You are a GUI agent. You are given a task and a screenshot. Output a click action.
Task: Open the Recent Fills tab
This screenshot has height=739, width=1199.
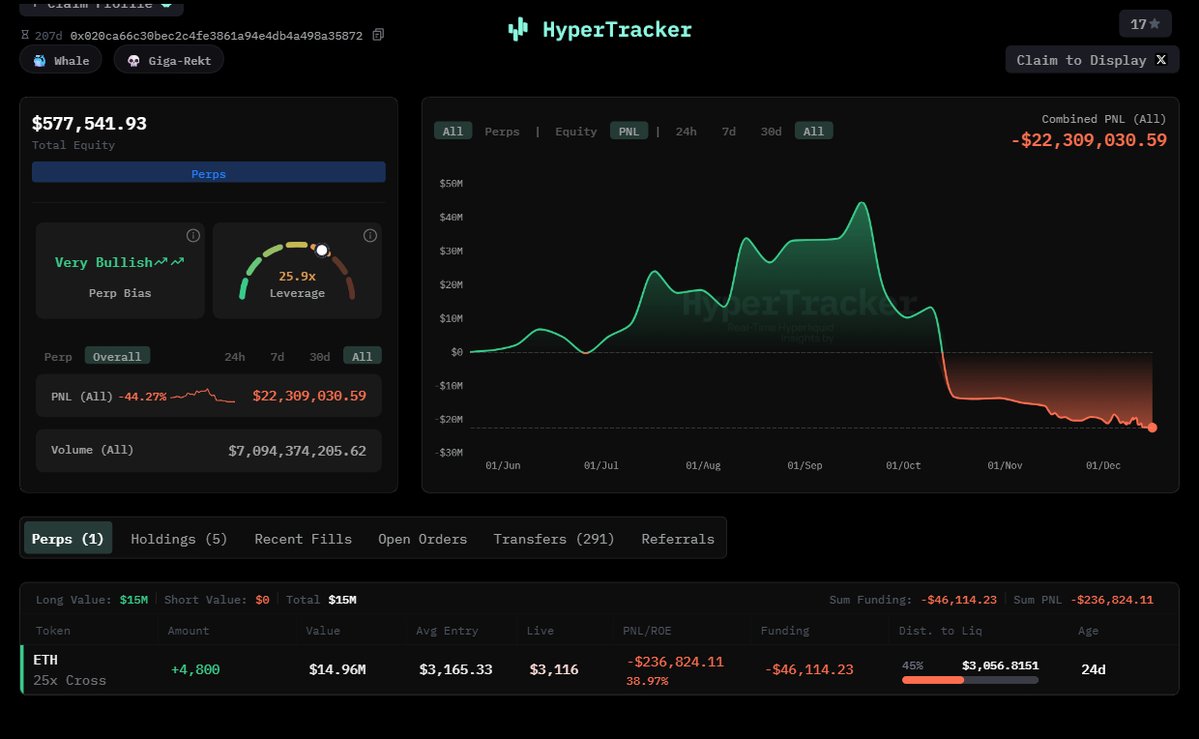pos(303,539)
